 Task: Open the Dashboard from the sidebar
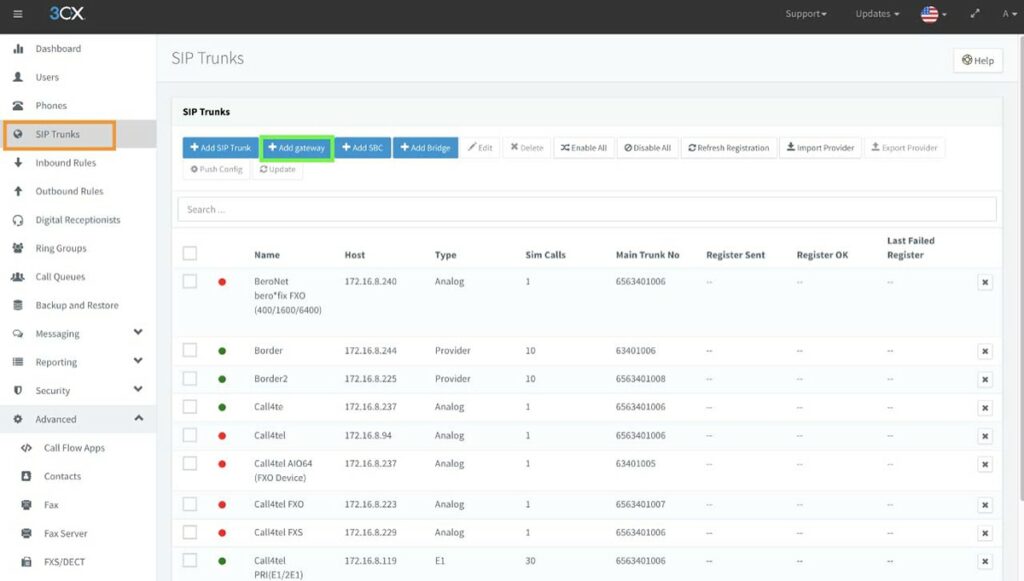click(x=57, y=48)
